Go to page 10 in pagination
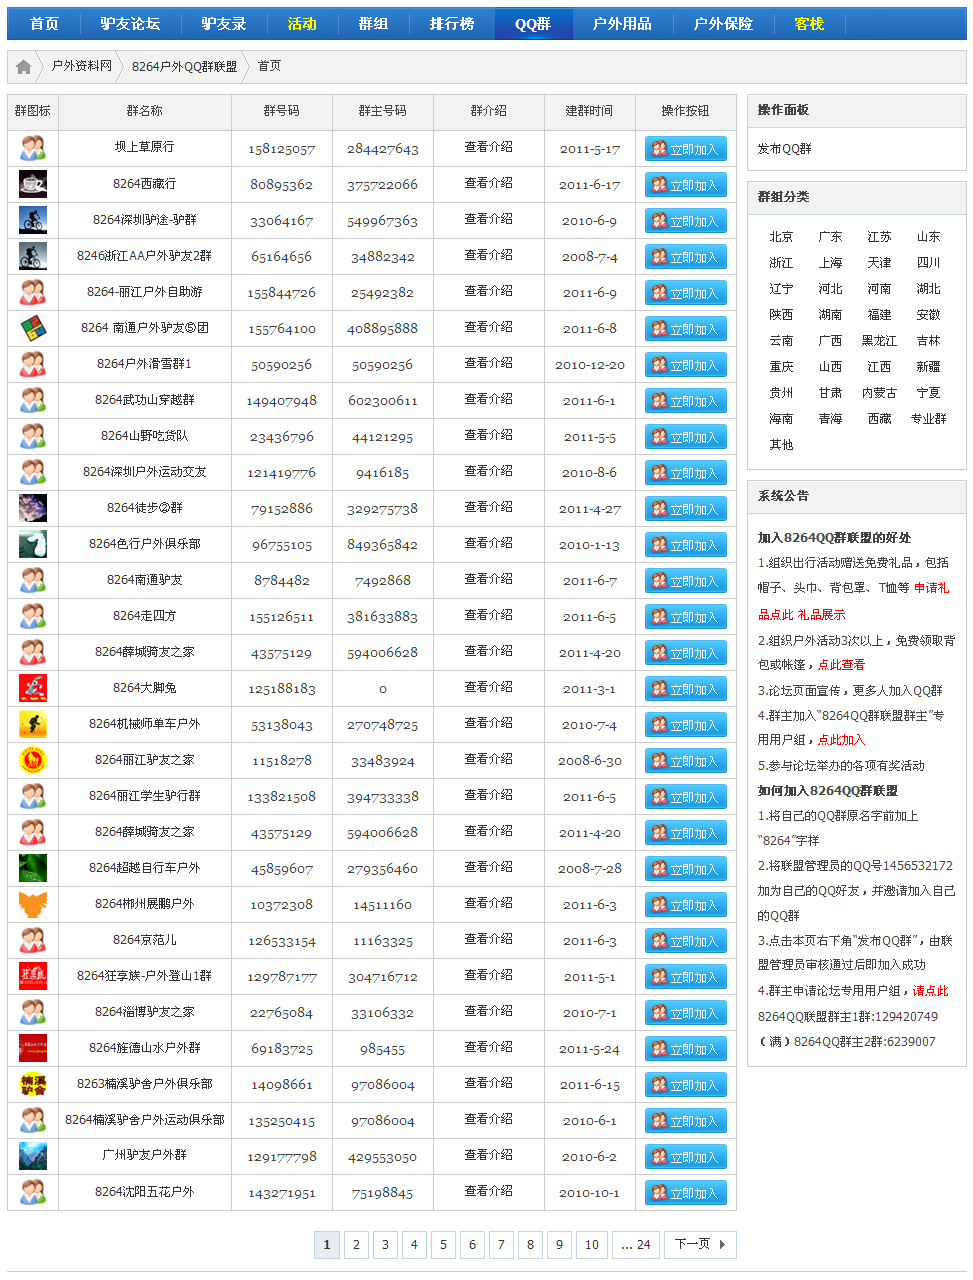Screen dimensions: 973x1280 (592, 1244)
